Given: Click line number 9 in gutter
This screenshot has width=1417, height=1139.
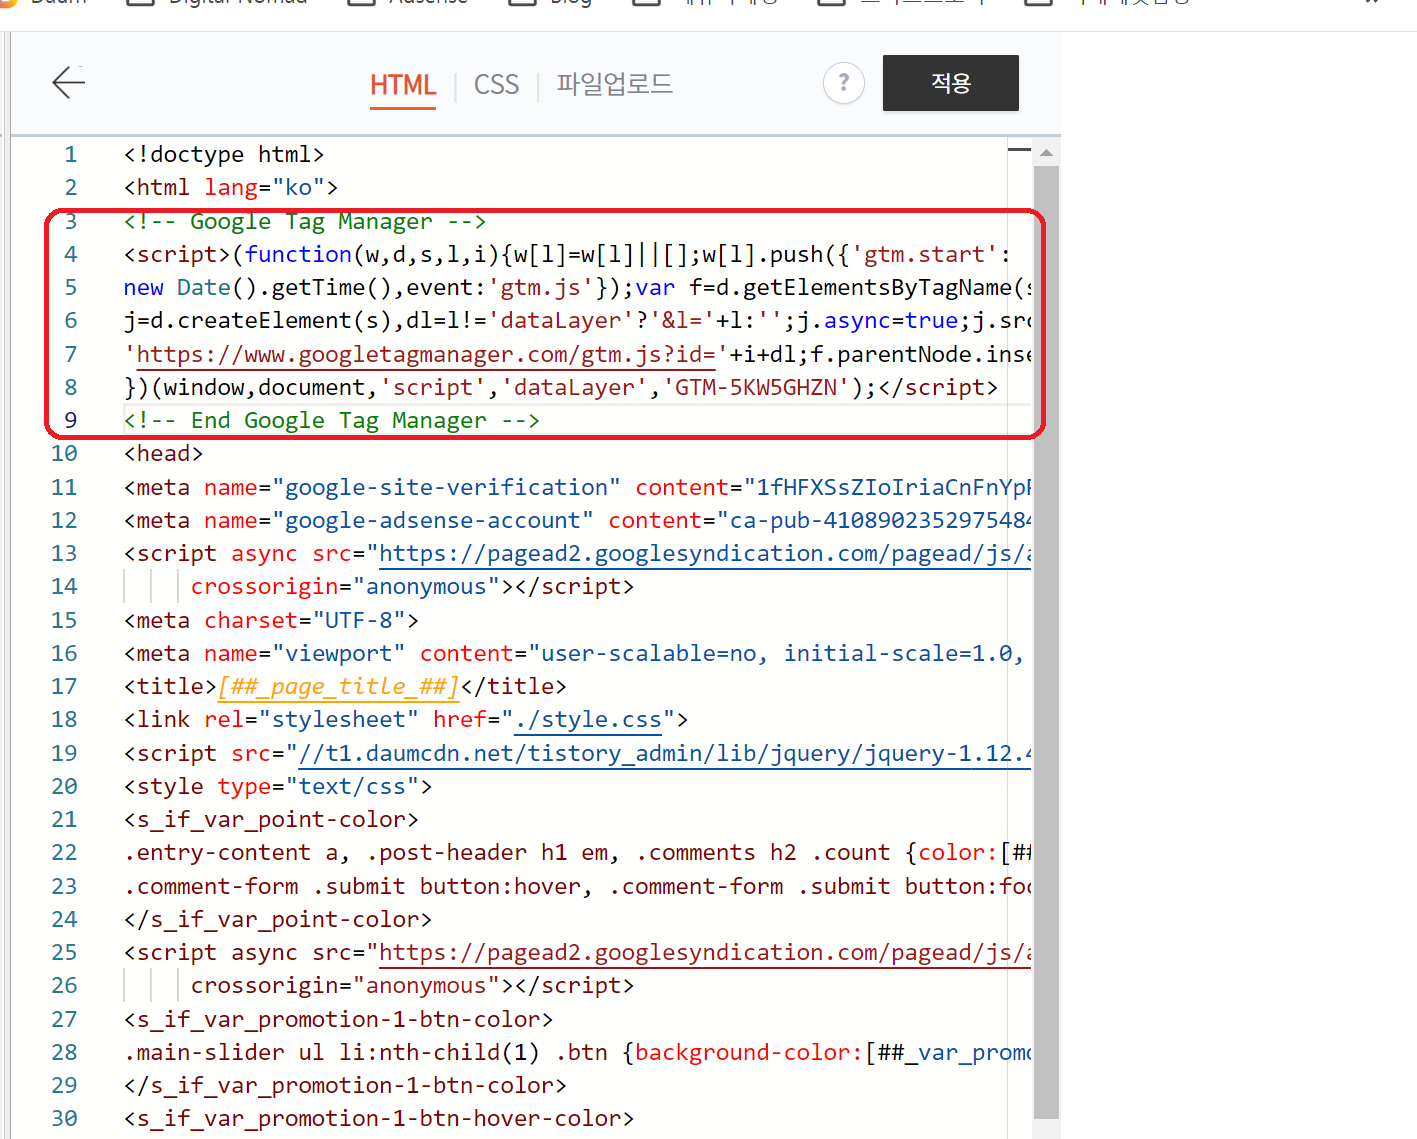Looking at the screenshot, I should [70, 421].
